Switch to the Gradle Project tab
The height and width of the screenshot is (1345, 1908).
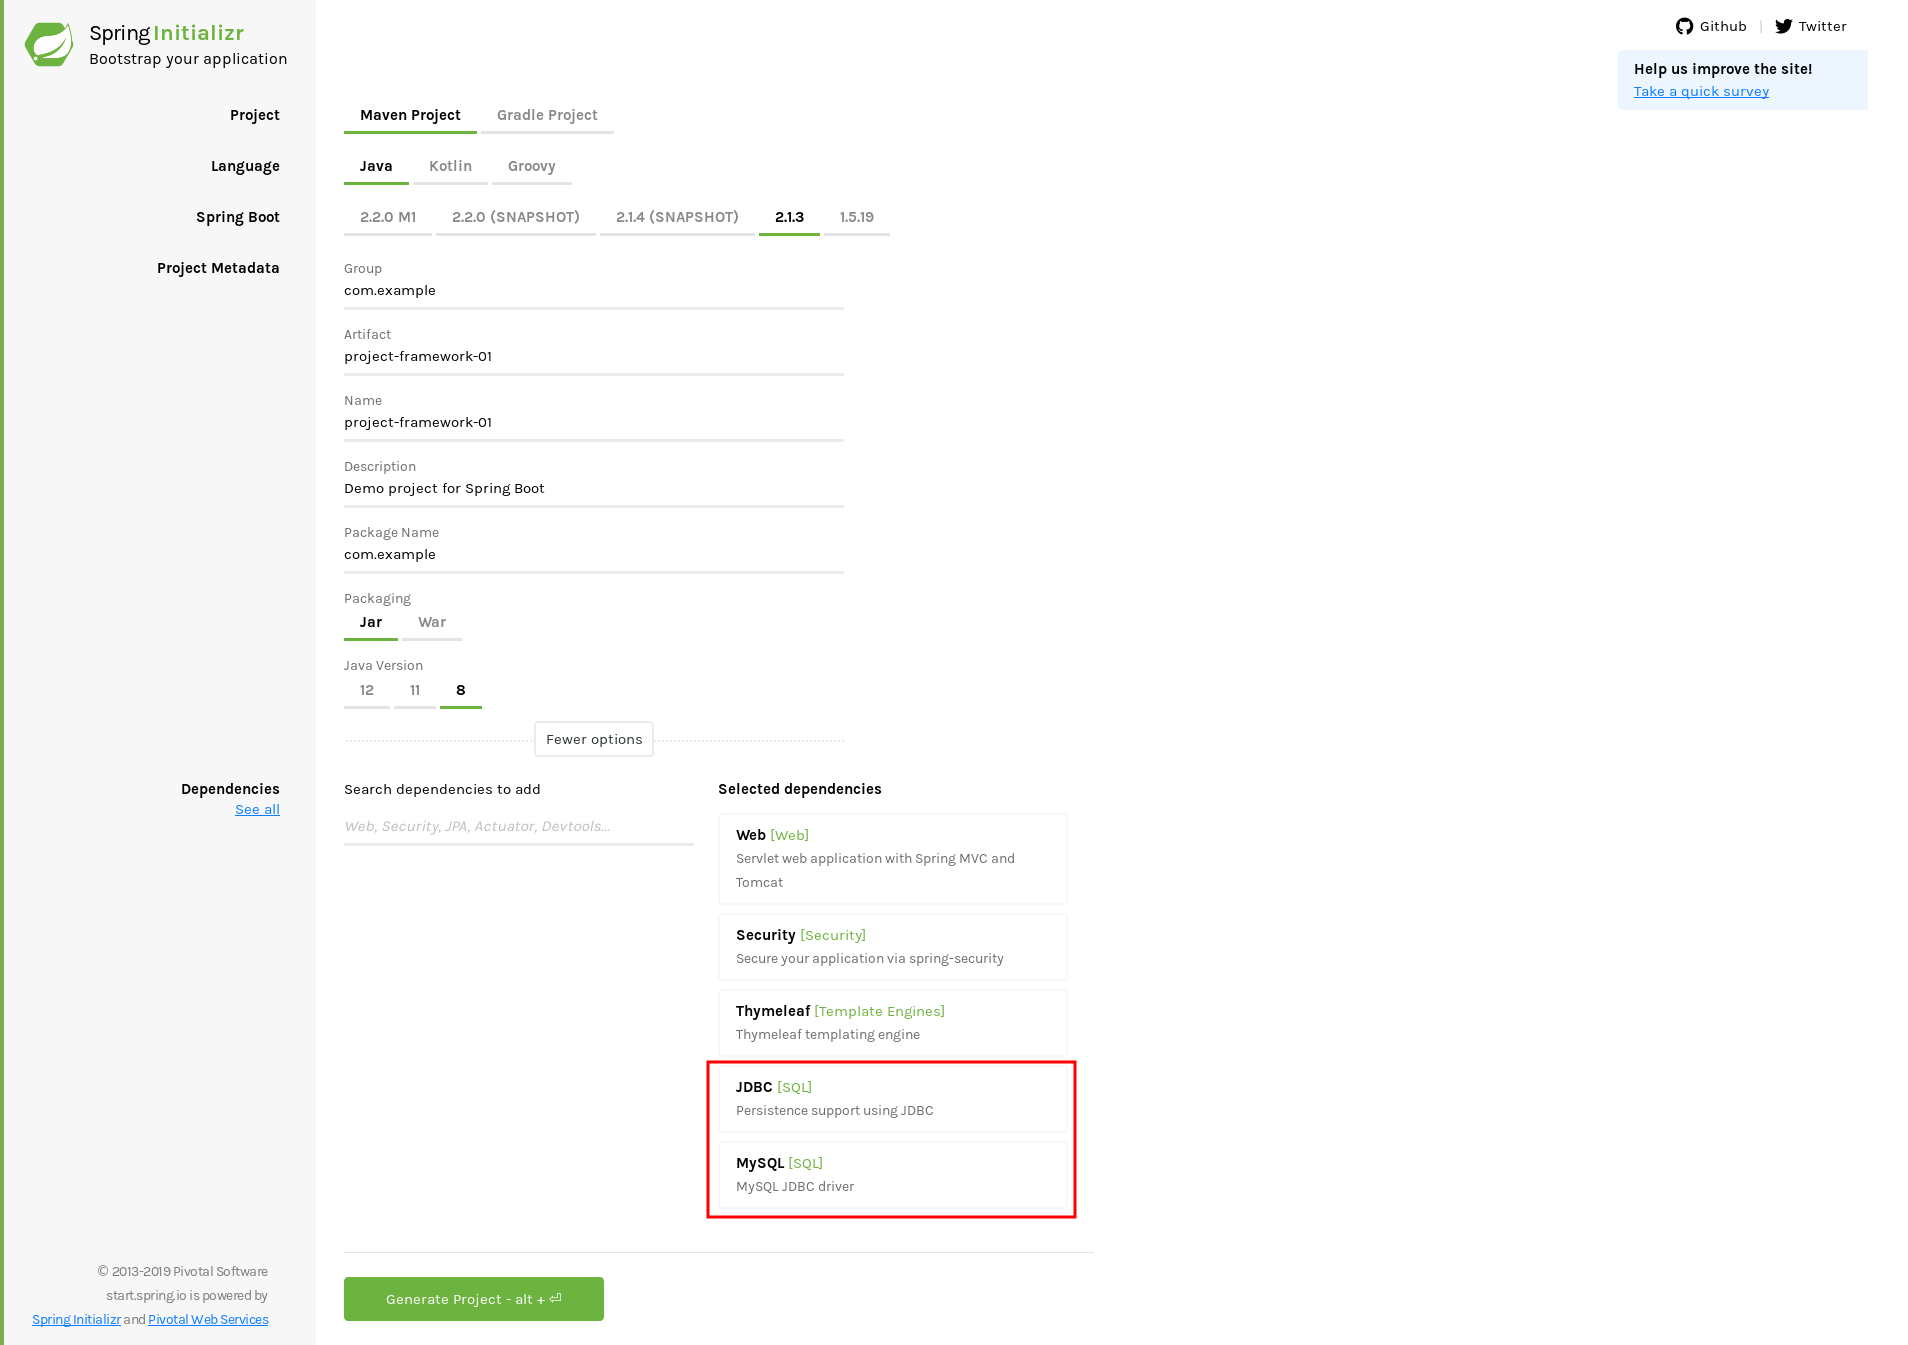546,114
